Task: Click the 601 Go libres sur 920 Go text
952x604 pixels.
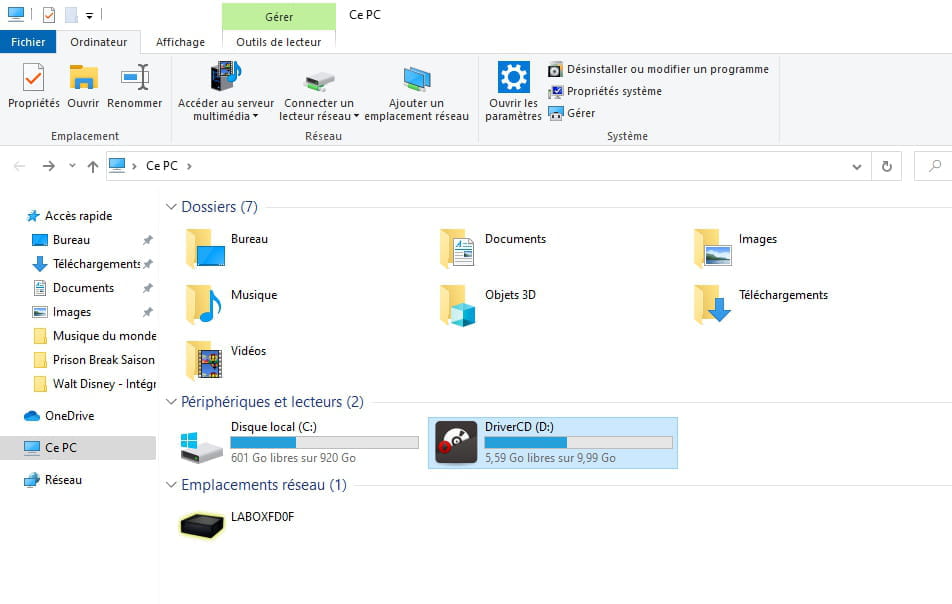Action: tap(293, 458)
